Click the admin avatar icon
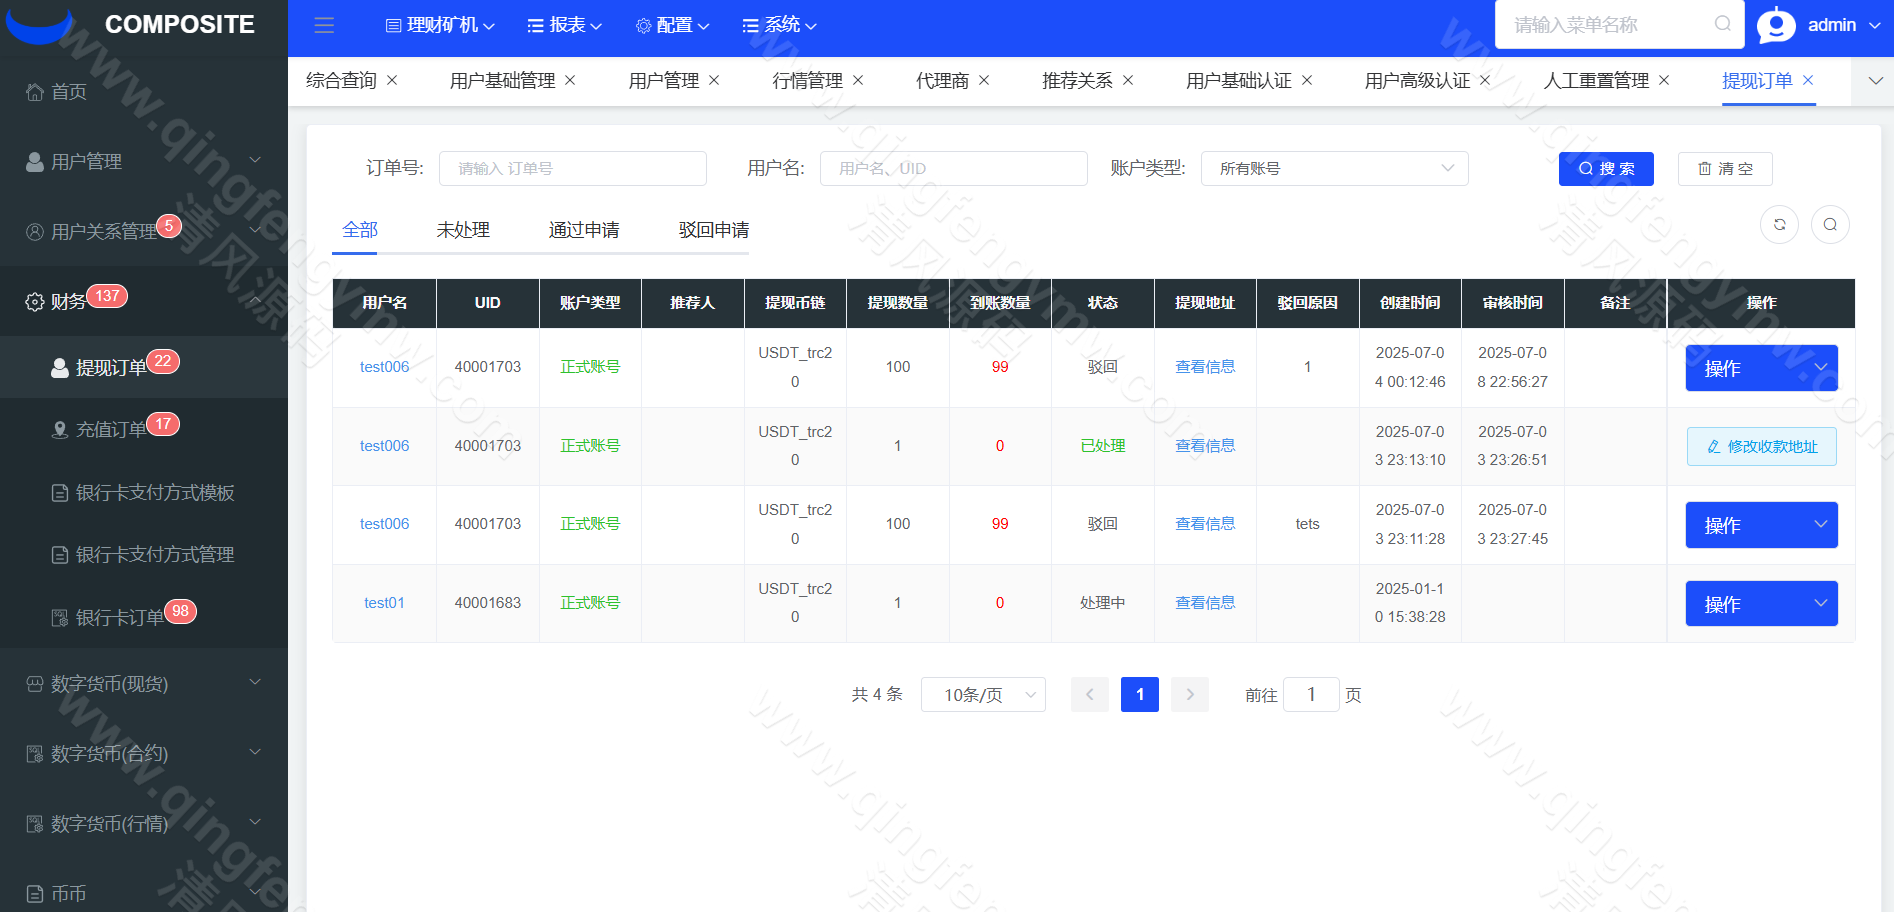1894x912 pixels. tap(1776, 24)
